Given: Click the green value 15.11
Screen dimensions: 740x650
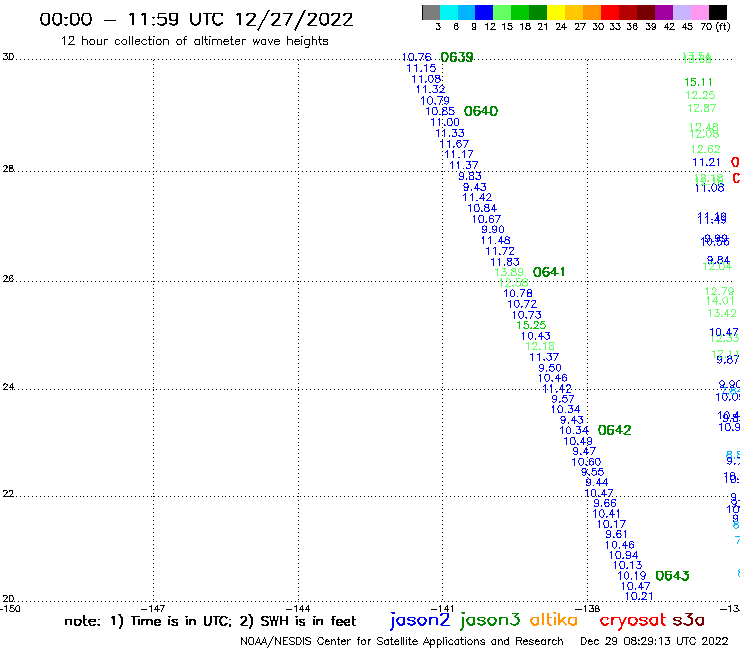Looking at the screenshot, I should pyautogui.click(x=698, y=83).
